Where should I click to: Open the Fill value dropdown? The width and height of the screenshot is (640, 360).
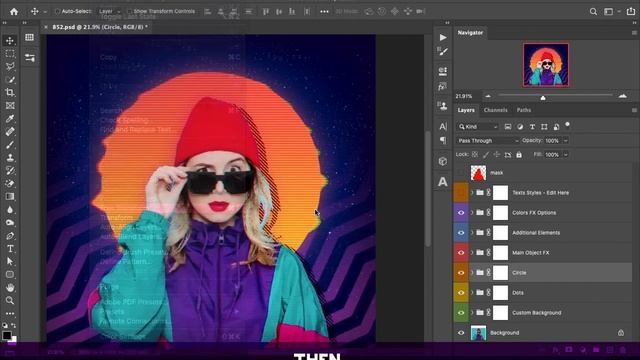point(566,155)
